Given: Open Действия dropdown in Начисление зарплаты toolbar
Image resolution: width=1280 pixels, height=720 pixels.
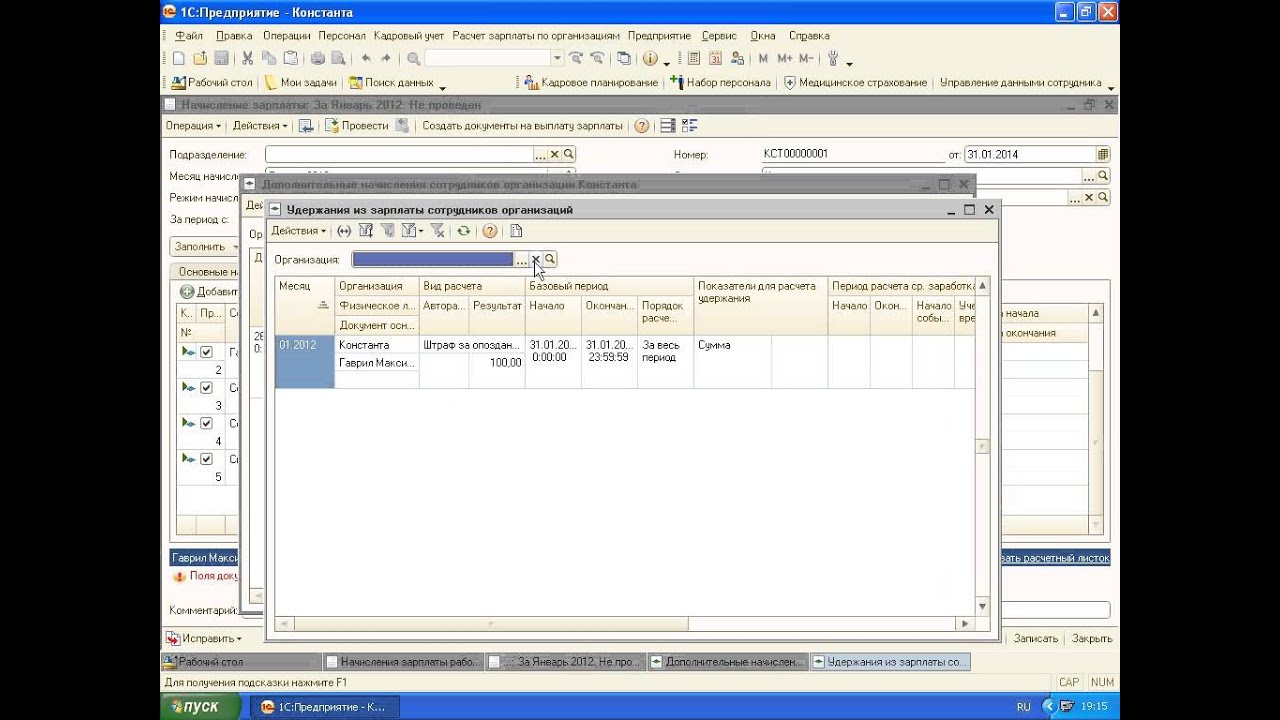Looking at the screenshot, I should click(260, 126).
